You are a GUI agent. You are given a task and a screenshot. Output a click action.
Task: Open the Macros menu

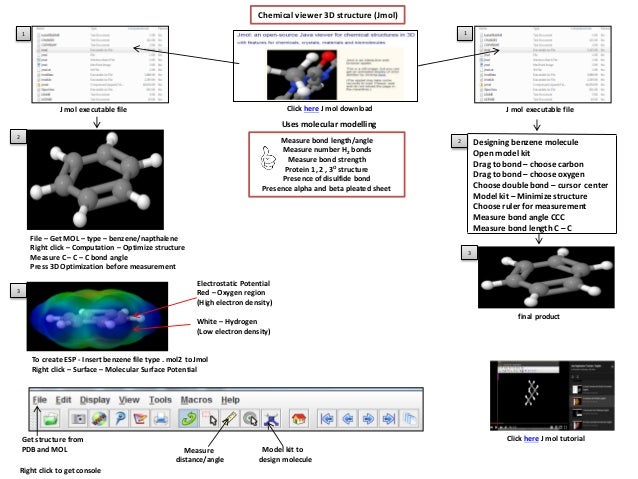pos(197,400)
